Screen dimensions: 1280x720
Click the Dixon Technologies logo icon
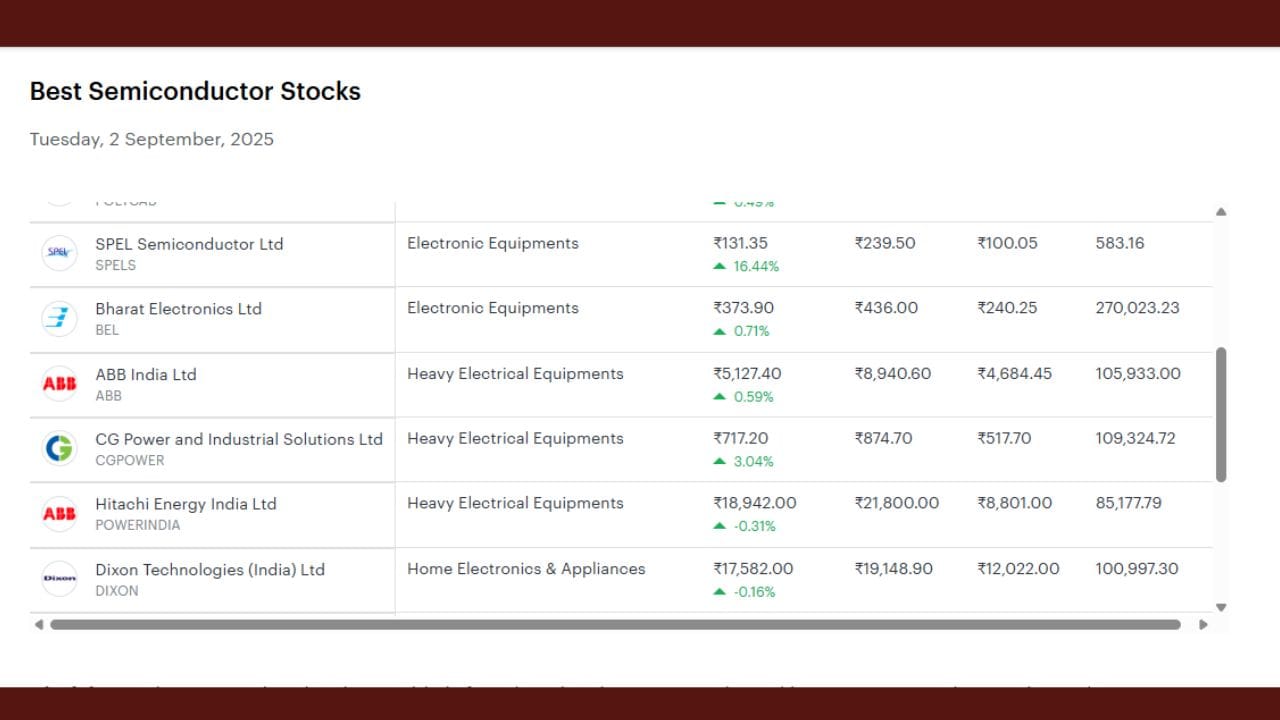tap(60, 579)
